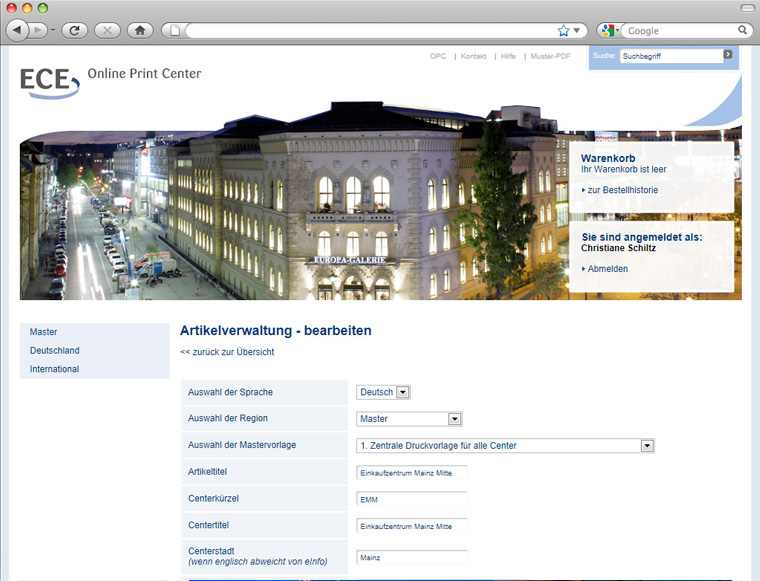The image size is (760, 581).
Task: Submit site search with arrow icon
Action: tap(728, 55)
